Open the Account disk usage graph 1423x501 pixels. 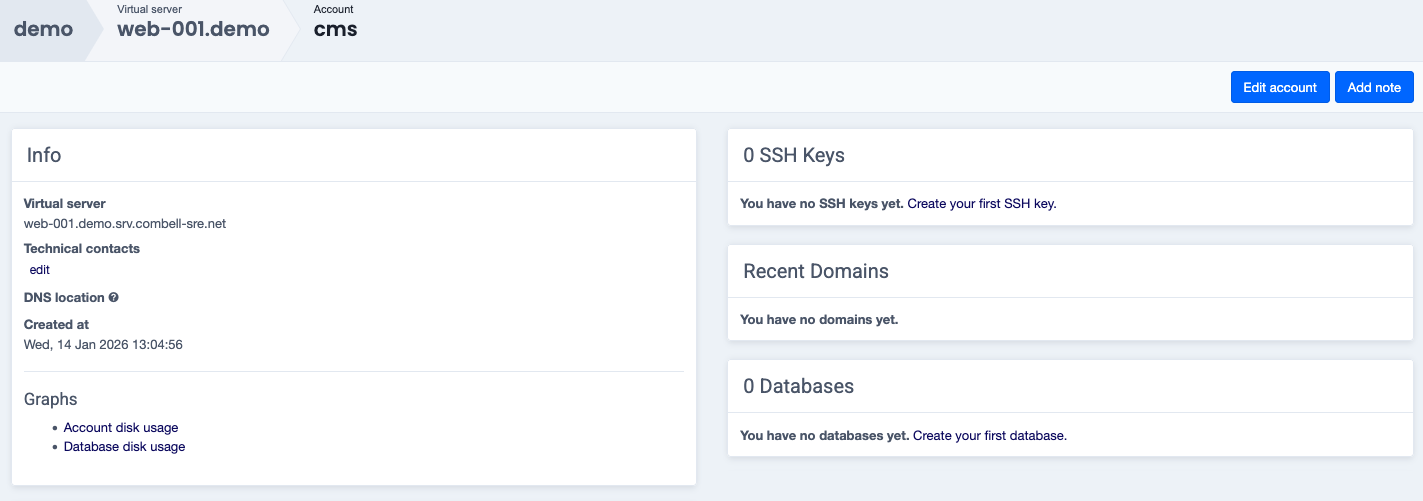pos(121,428)
